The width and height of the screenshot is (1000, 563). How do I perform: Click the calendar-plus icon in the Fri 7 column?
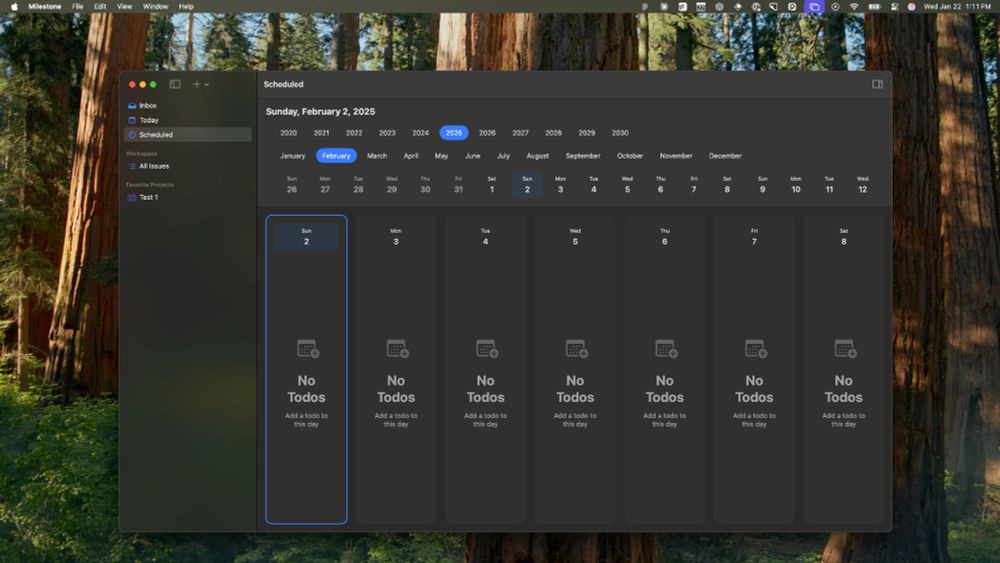(x=756, y=349)
